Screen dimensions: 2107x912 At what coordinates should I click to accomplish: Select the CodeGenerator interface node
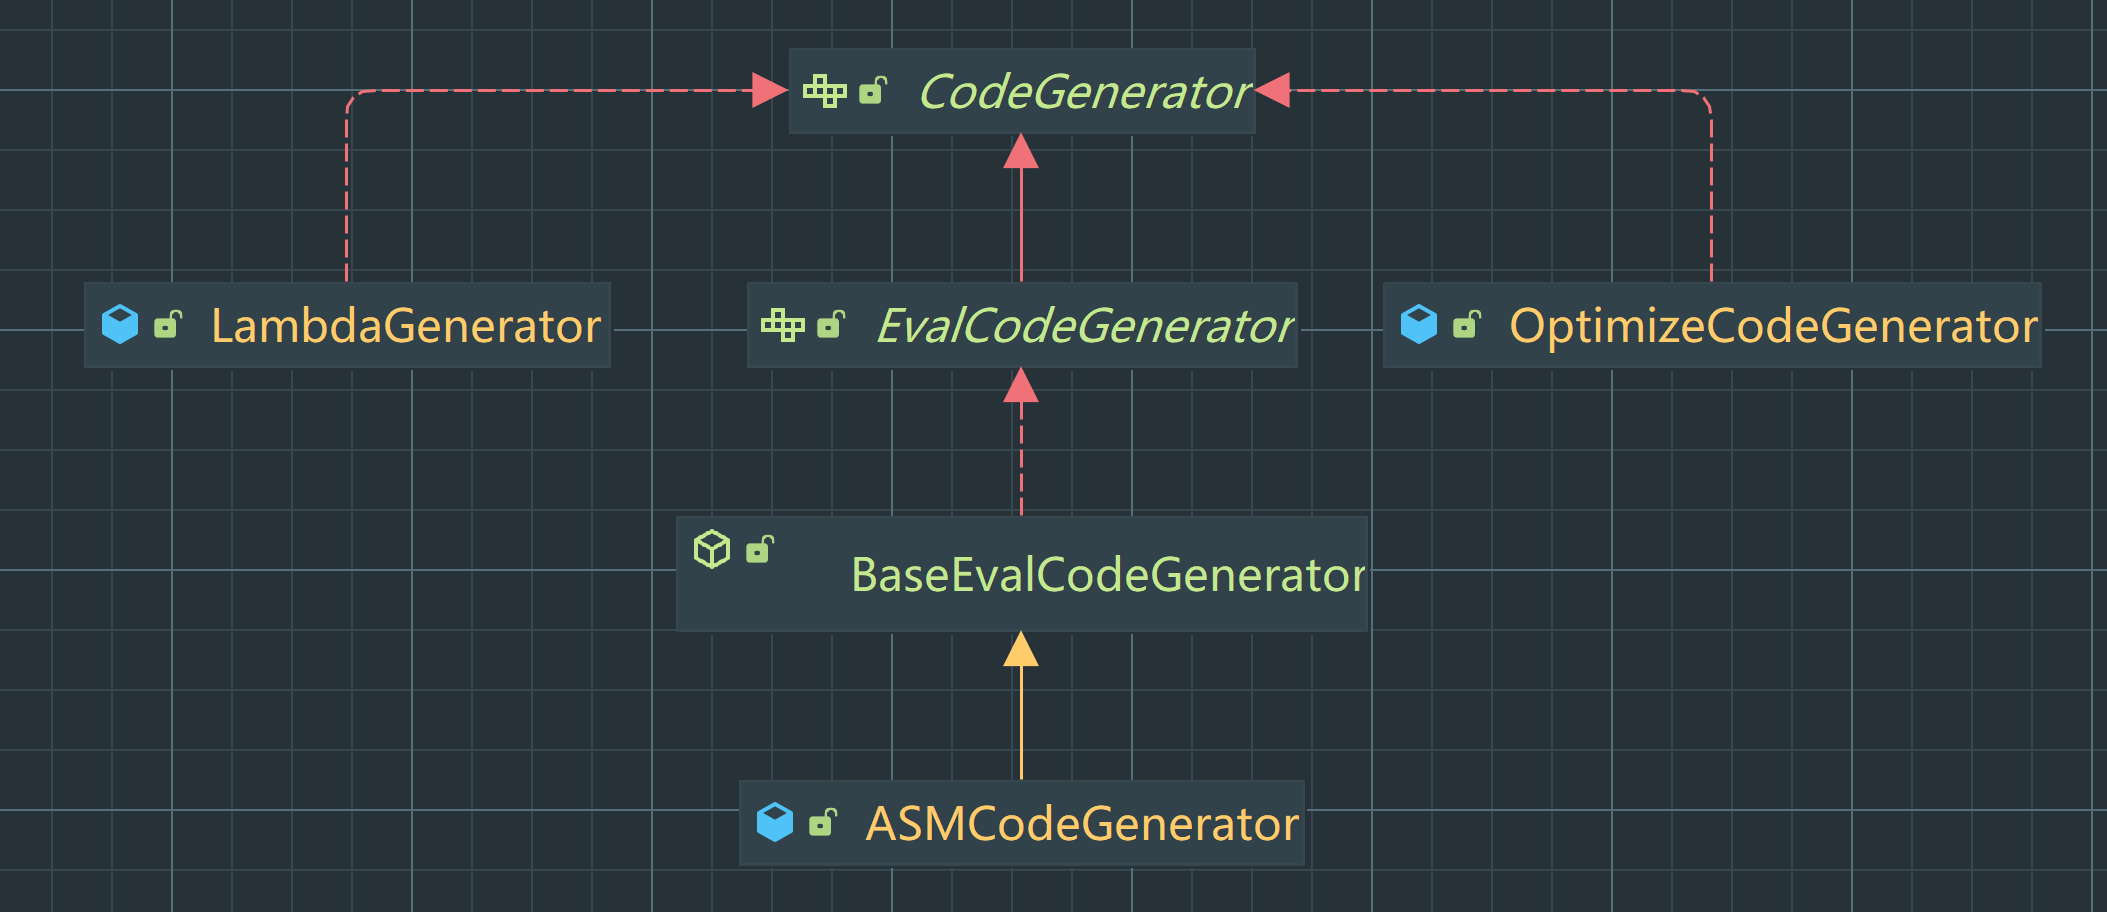pyautogui.click(x=1085, y=91)
